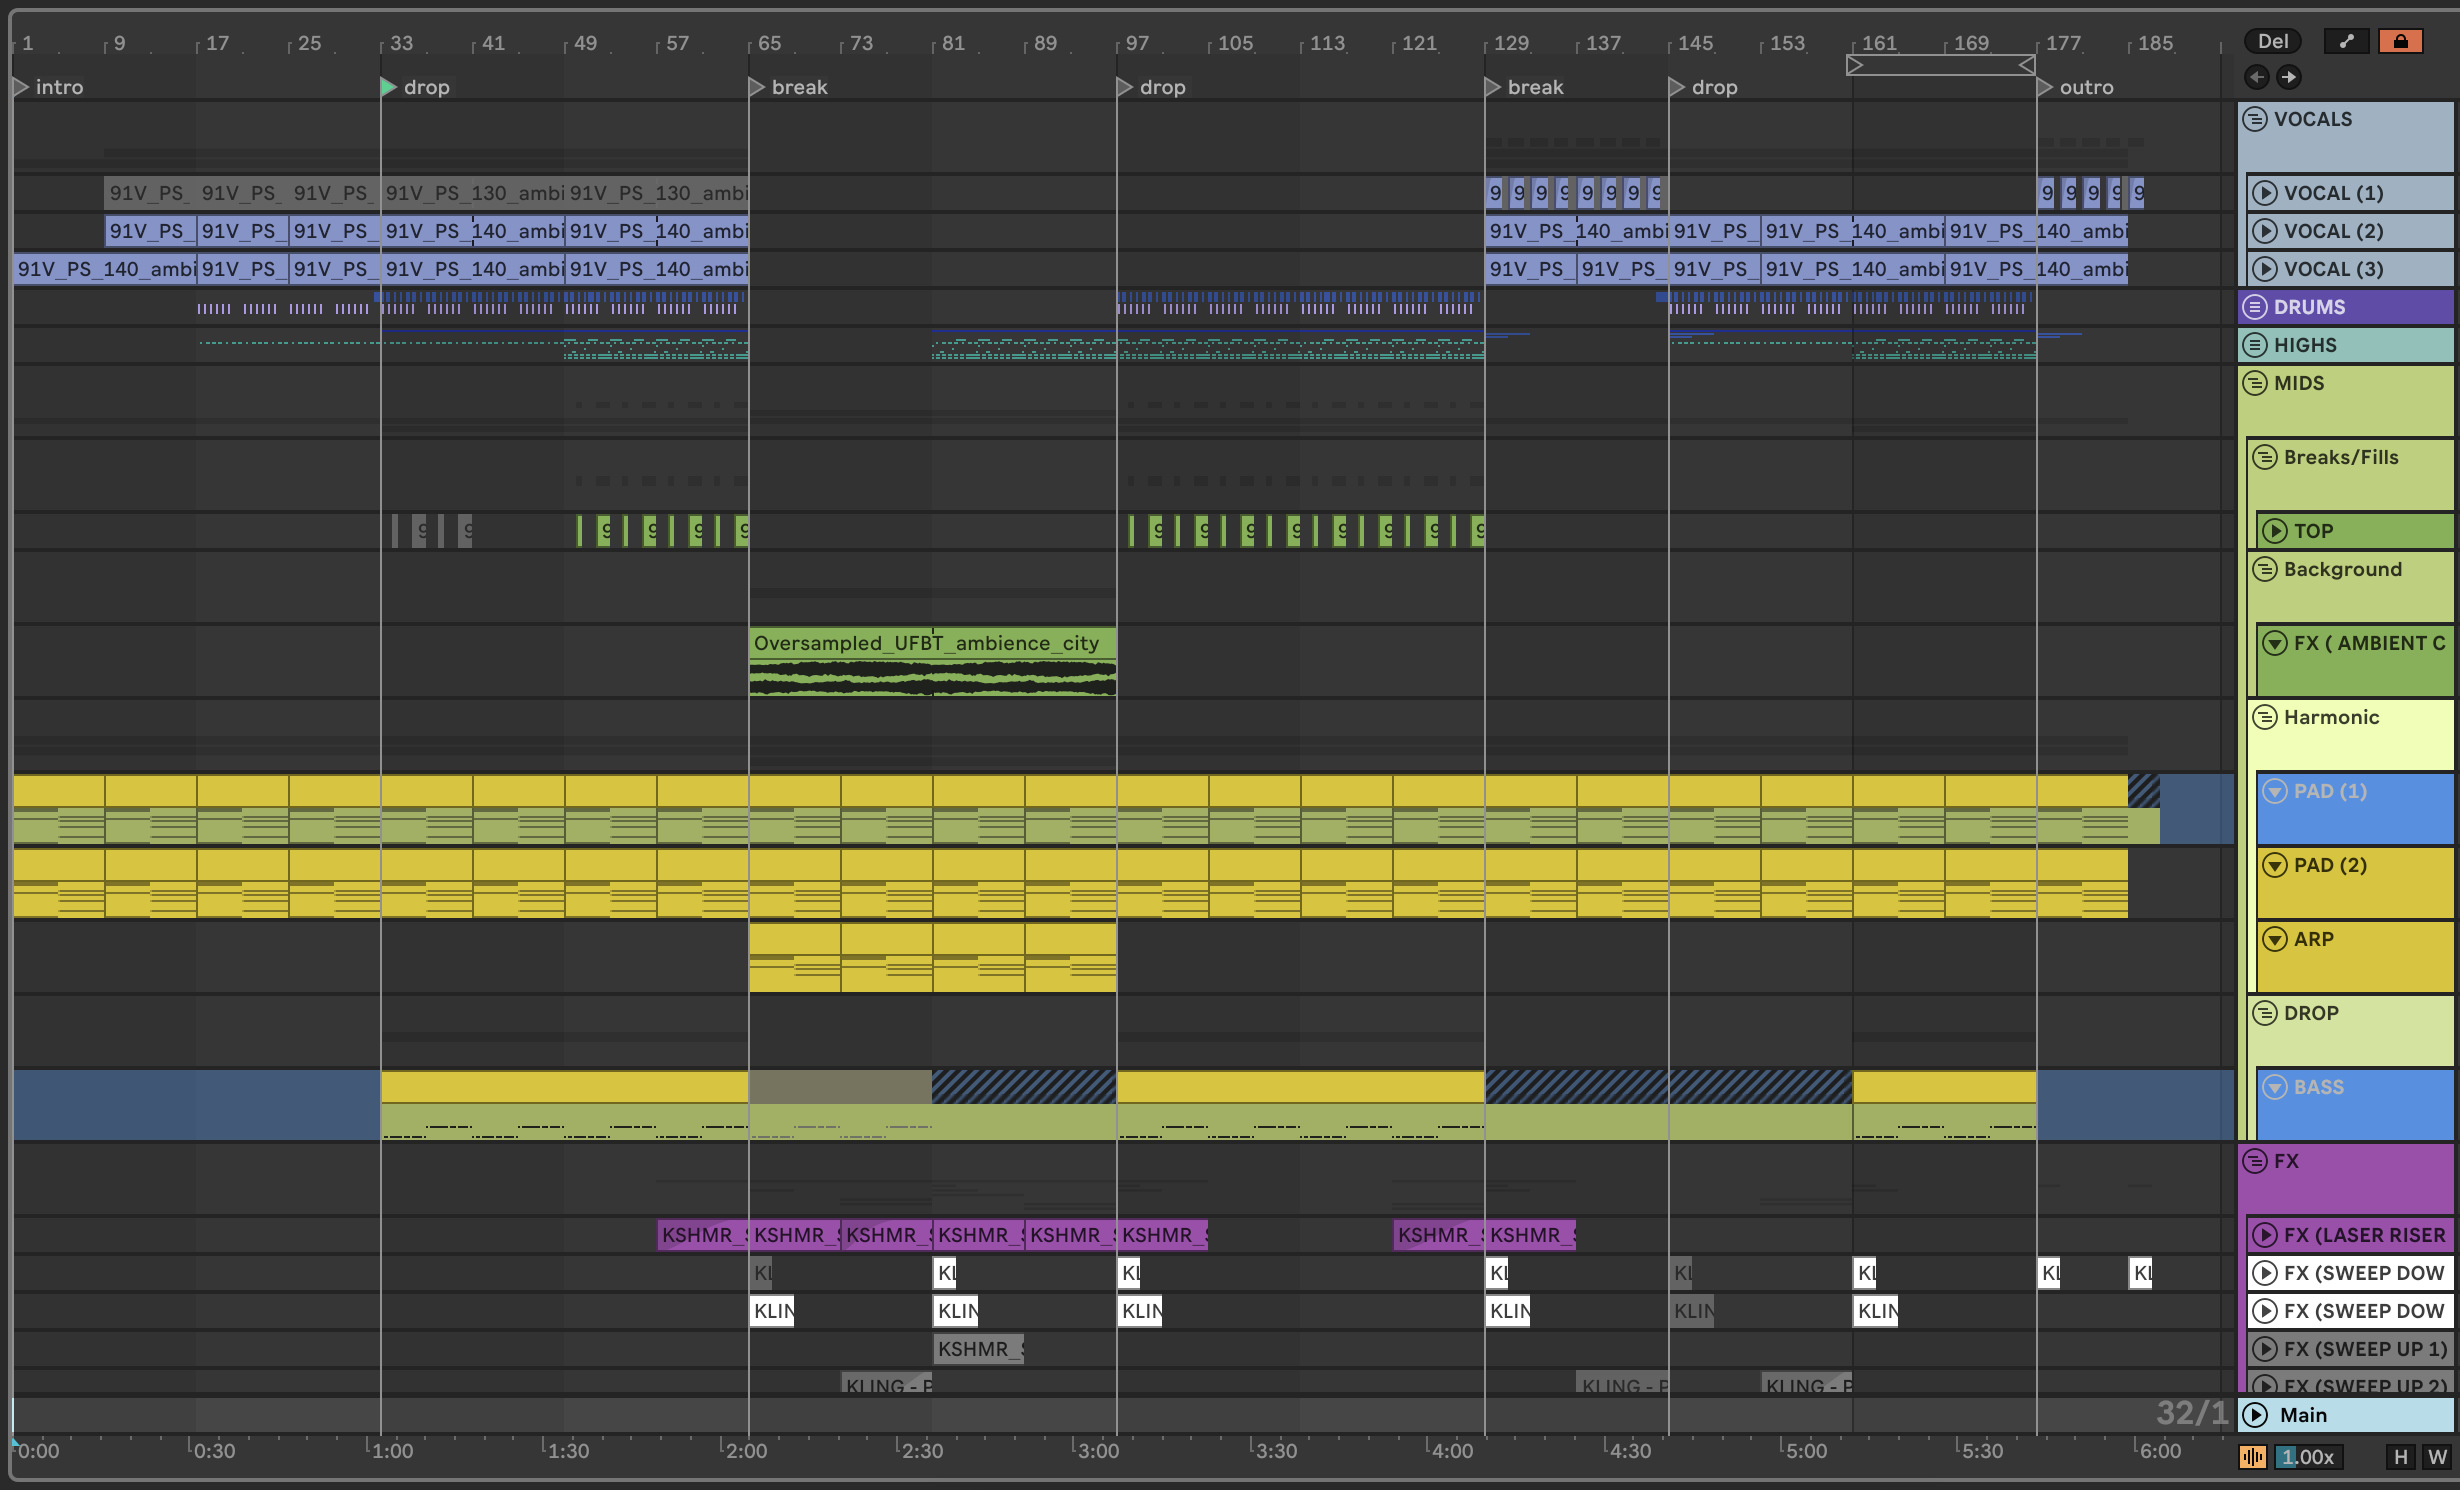
Task: Click the orange waveform icon at bottom
Action: click(x=2252, y=1457)
